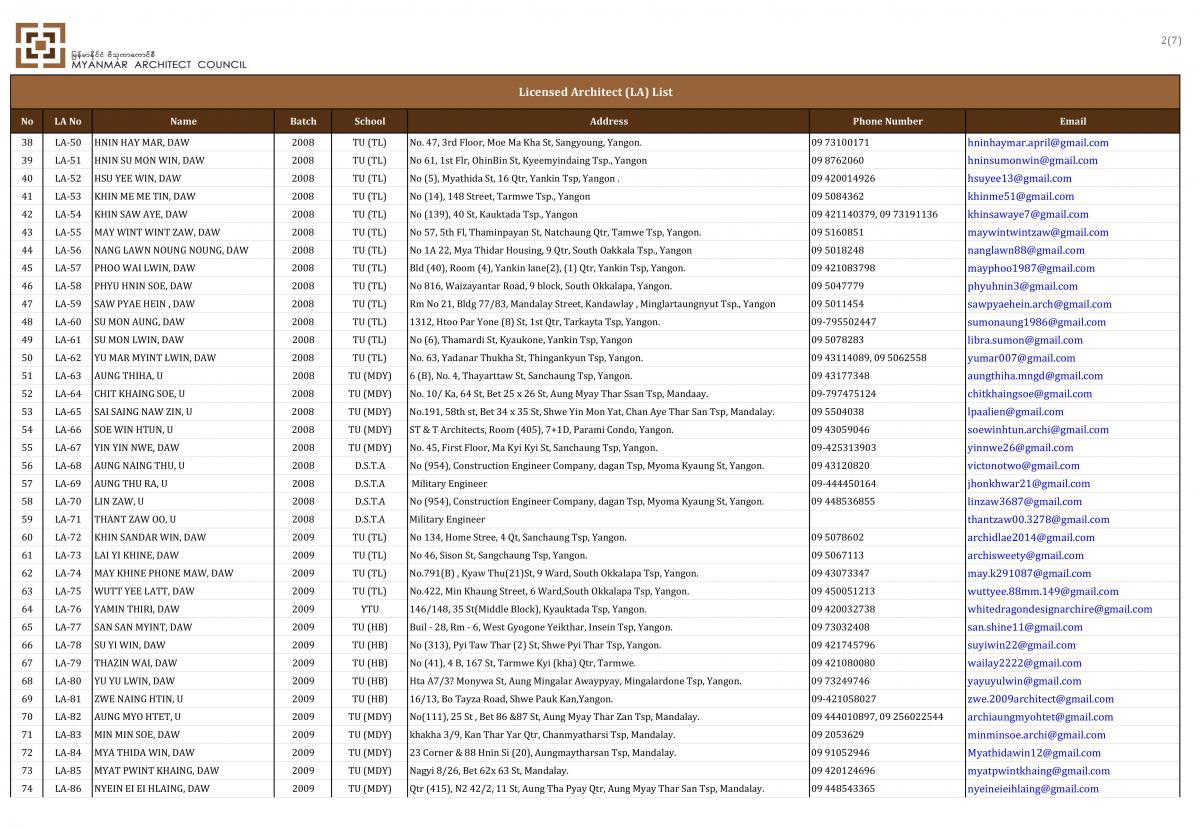Select name cell 'AUNG THIHA, U'

(184, 376)
